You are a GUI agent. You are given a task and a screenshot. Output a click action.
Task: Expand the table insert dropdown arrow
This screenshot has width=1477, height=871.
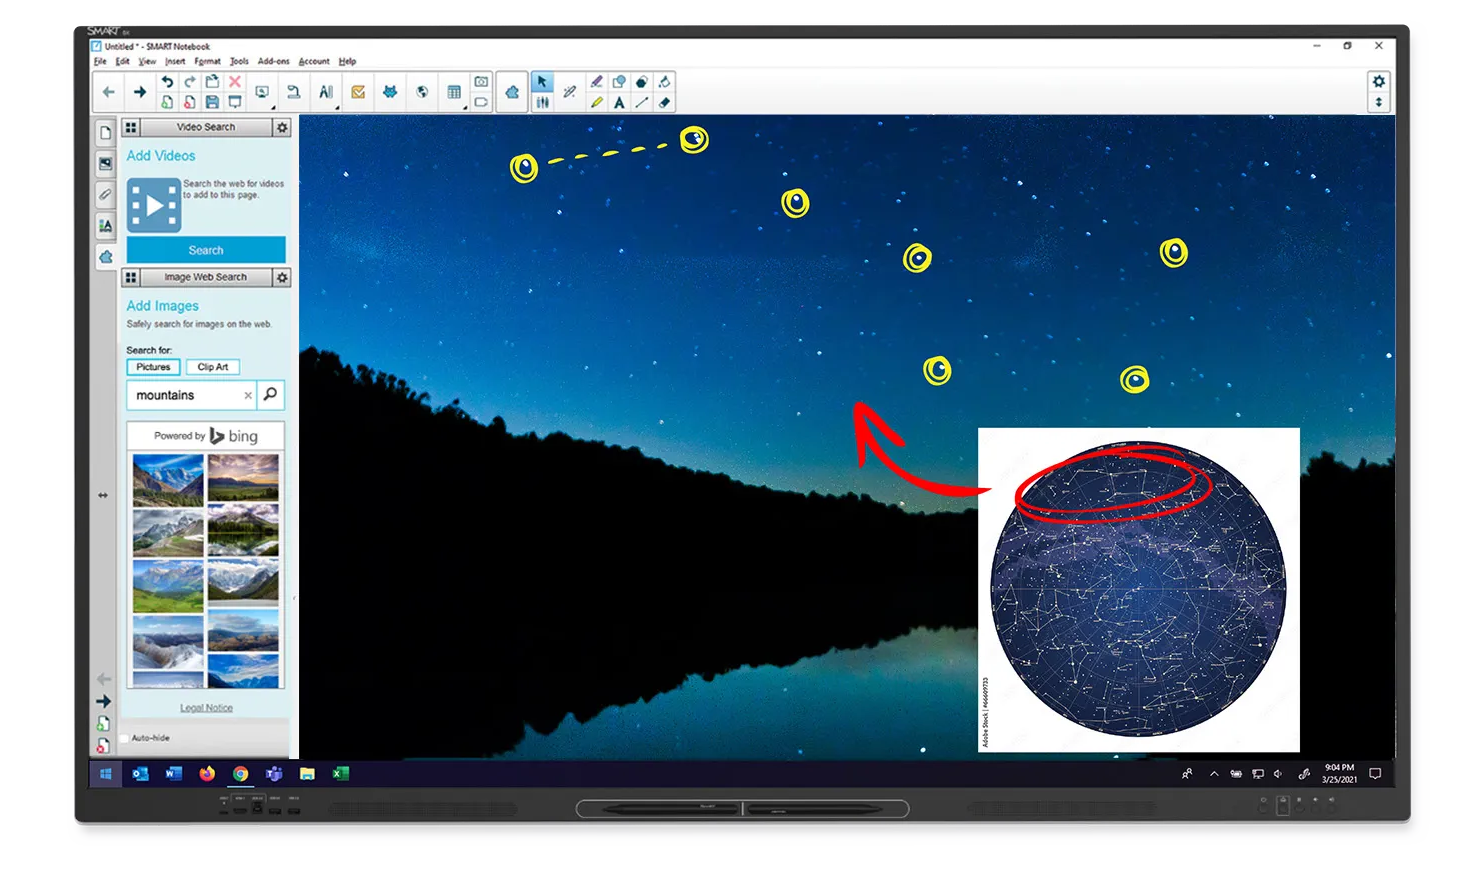(466, 108)
